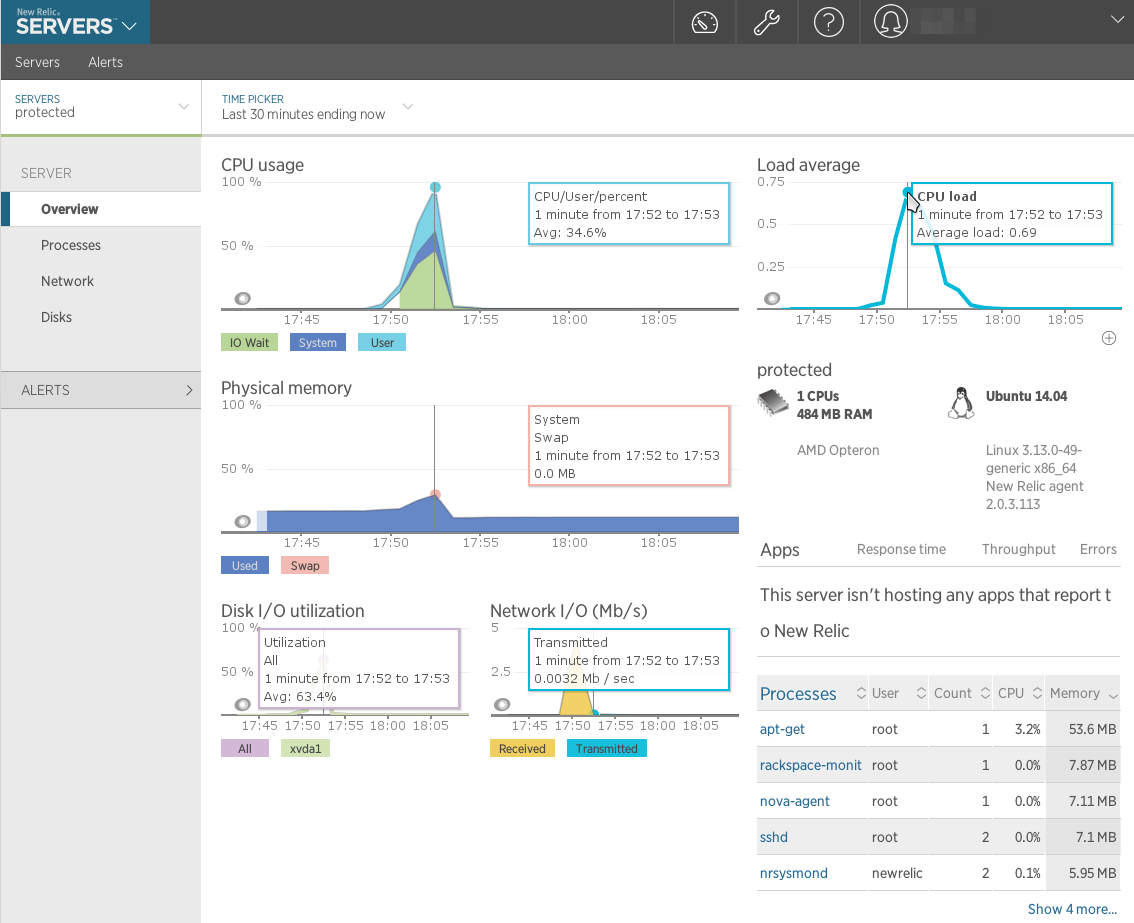
Task: Click the Disk I/O utilization chart title
Action: (x=293, y=611)
